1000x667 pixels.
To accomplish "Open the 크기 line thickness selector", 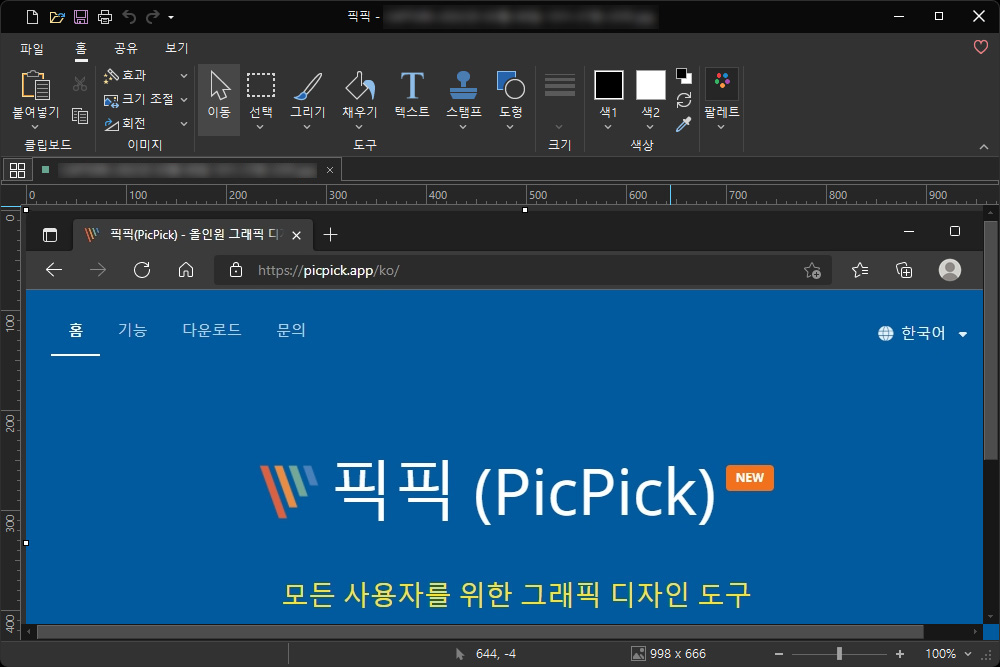I will (559, 99).
